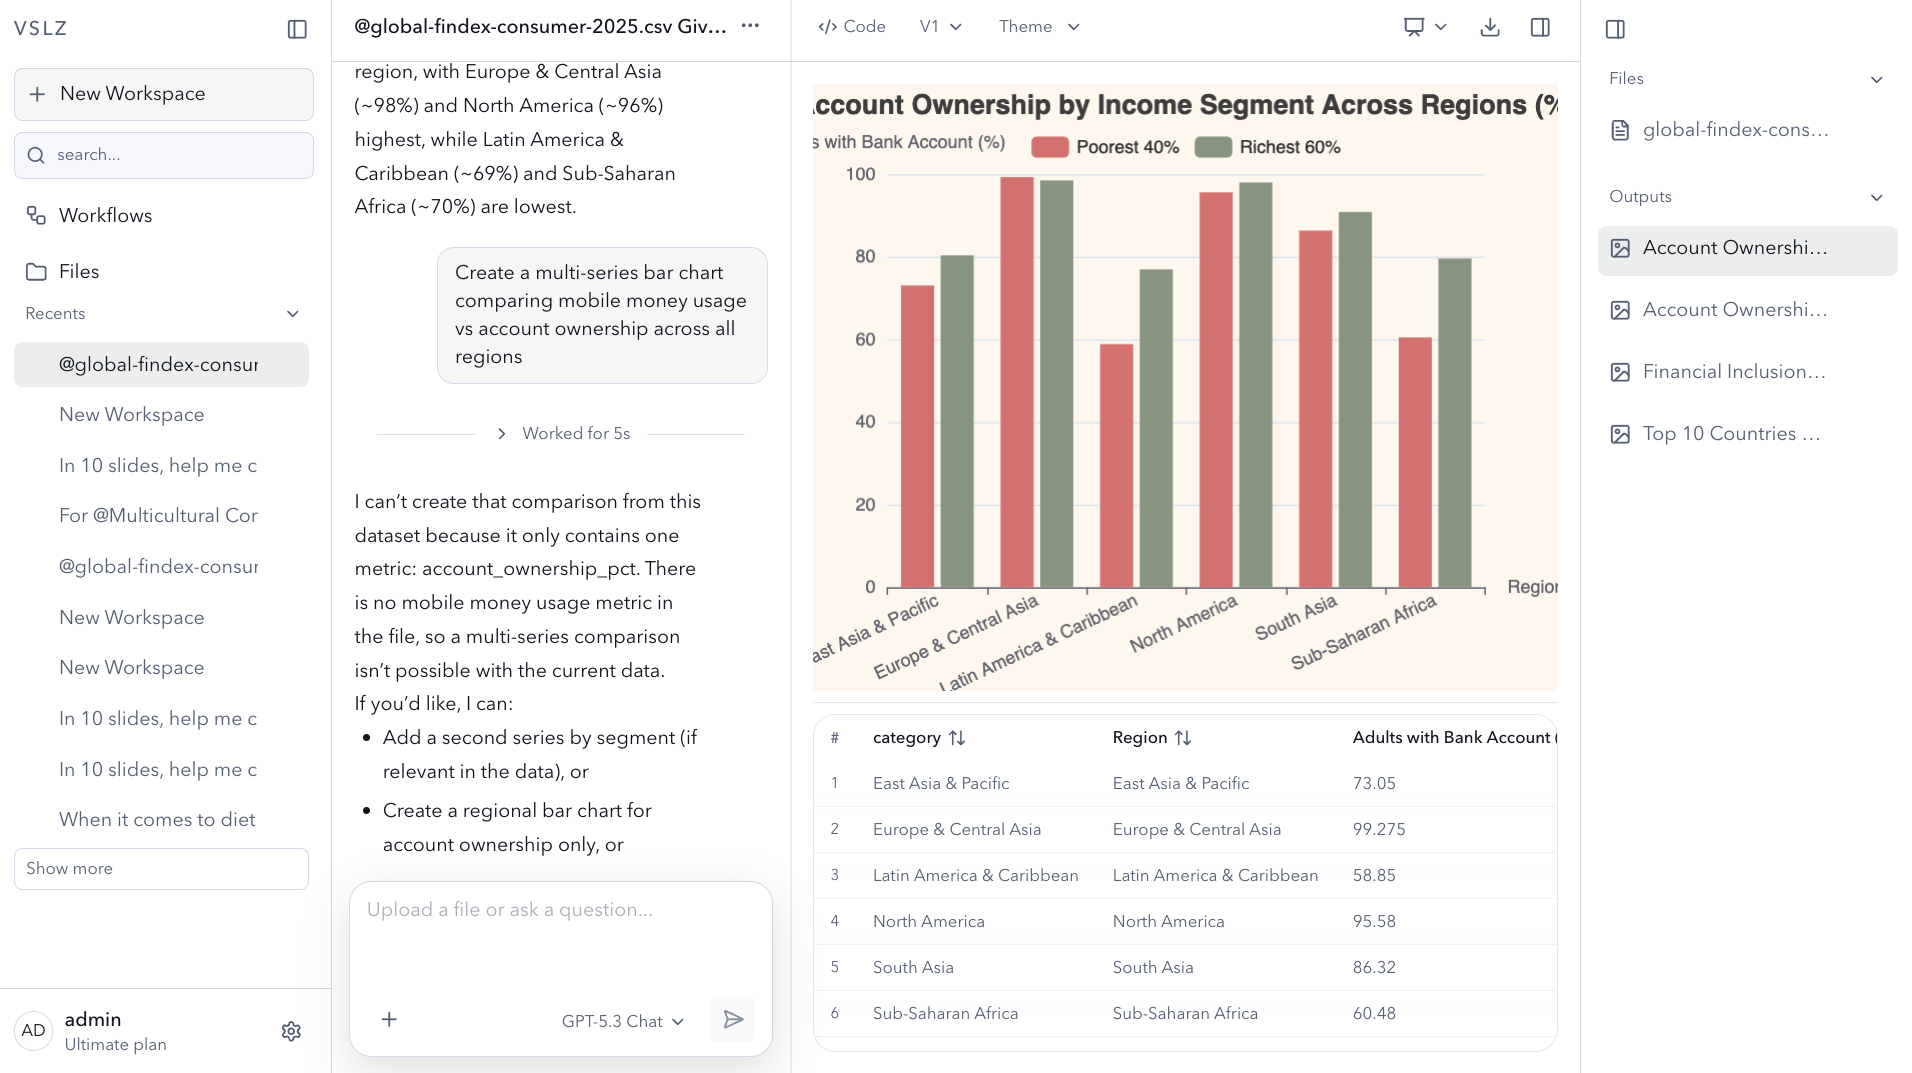Image resolution: width=1912 pixels, height=1073 pixels.
Task: Click image icon beside Top 10 Countries output
Action: (1620, 434)
